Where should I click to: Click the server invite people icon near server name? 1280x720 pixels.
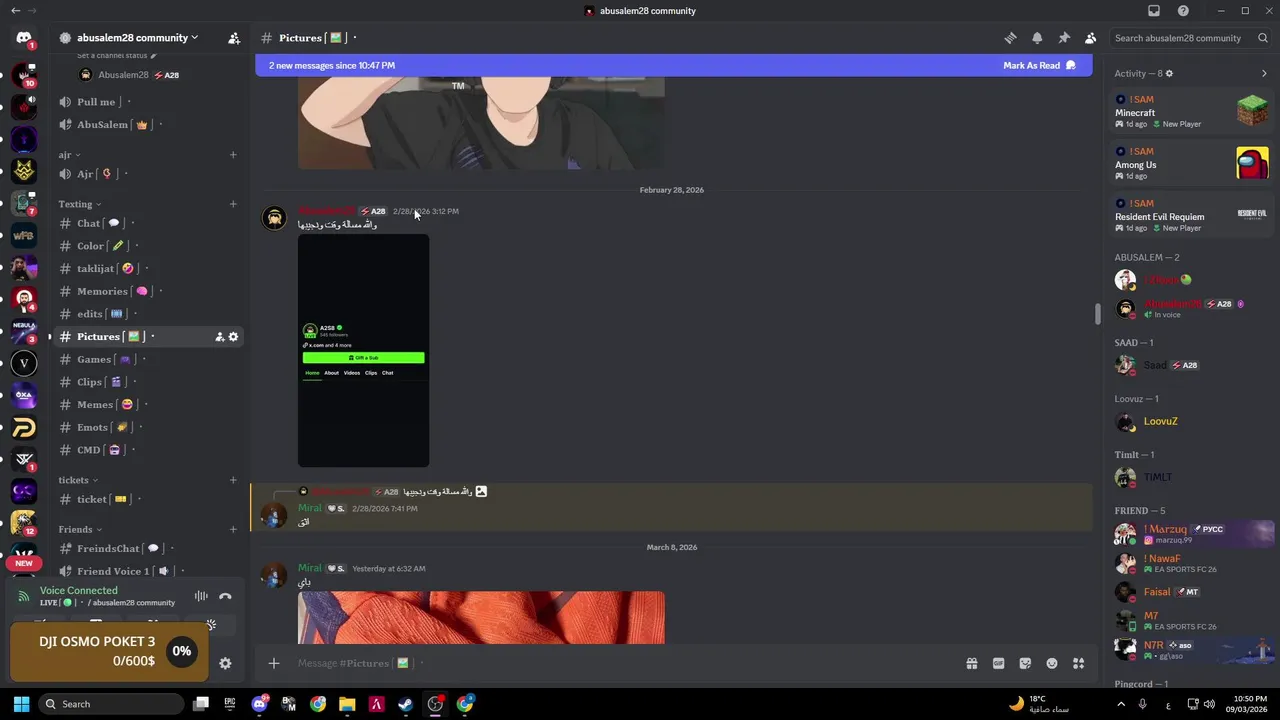234,38
